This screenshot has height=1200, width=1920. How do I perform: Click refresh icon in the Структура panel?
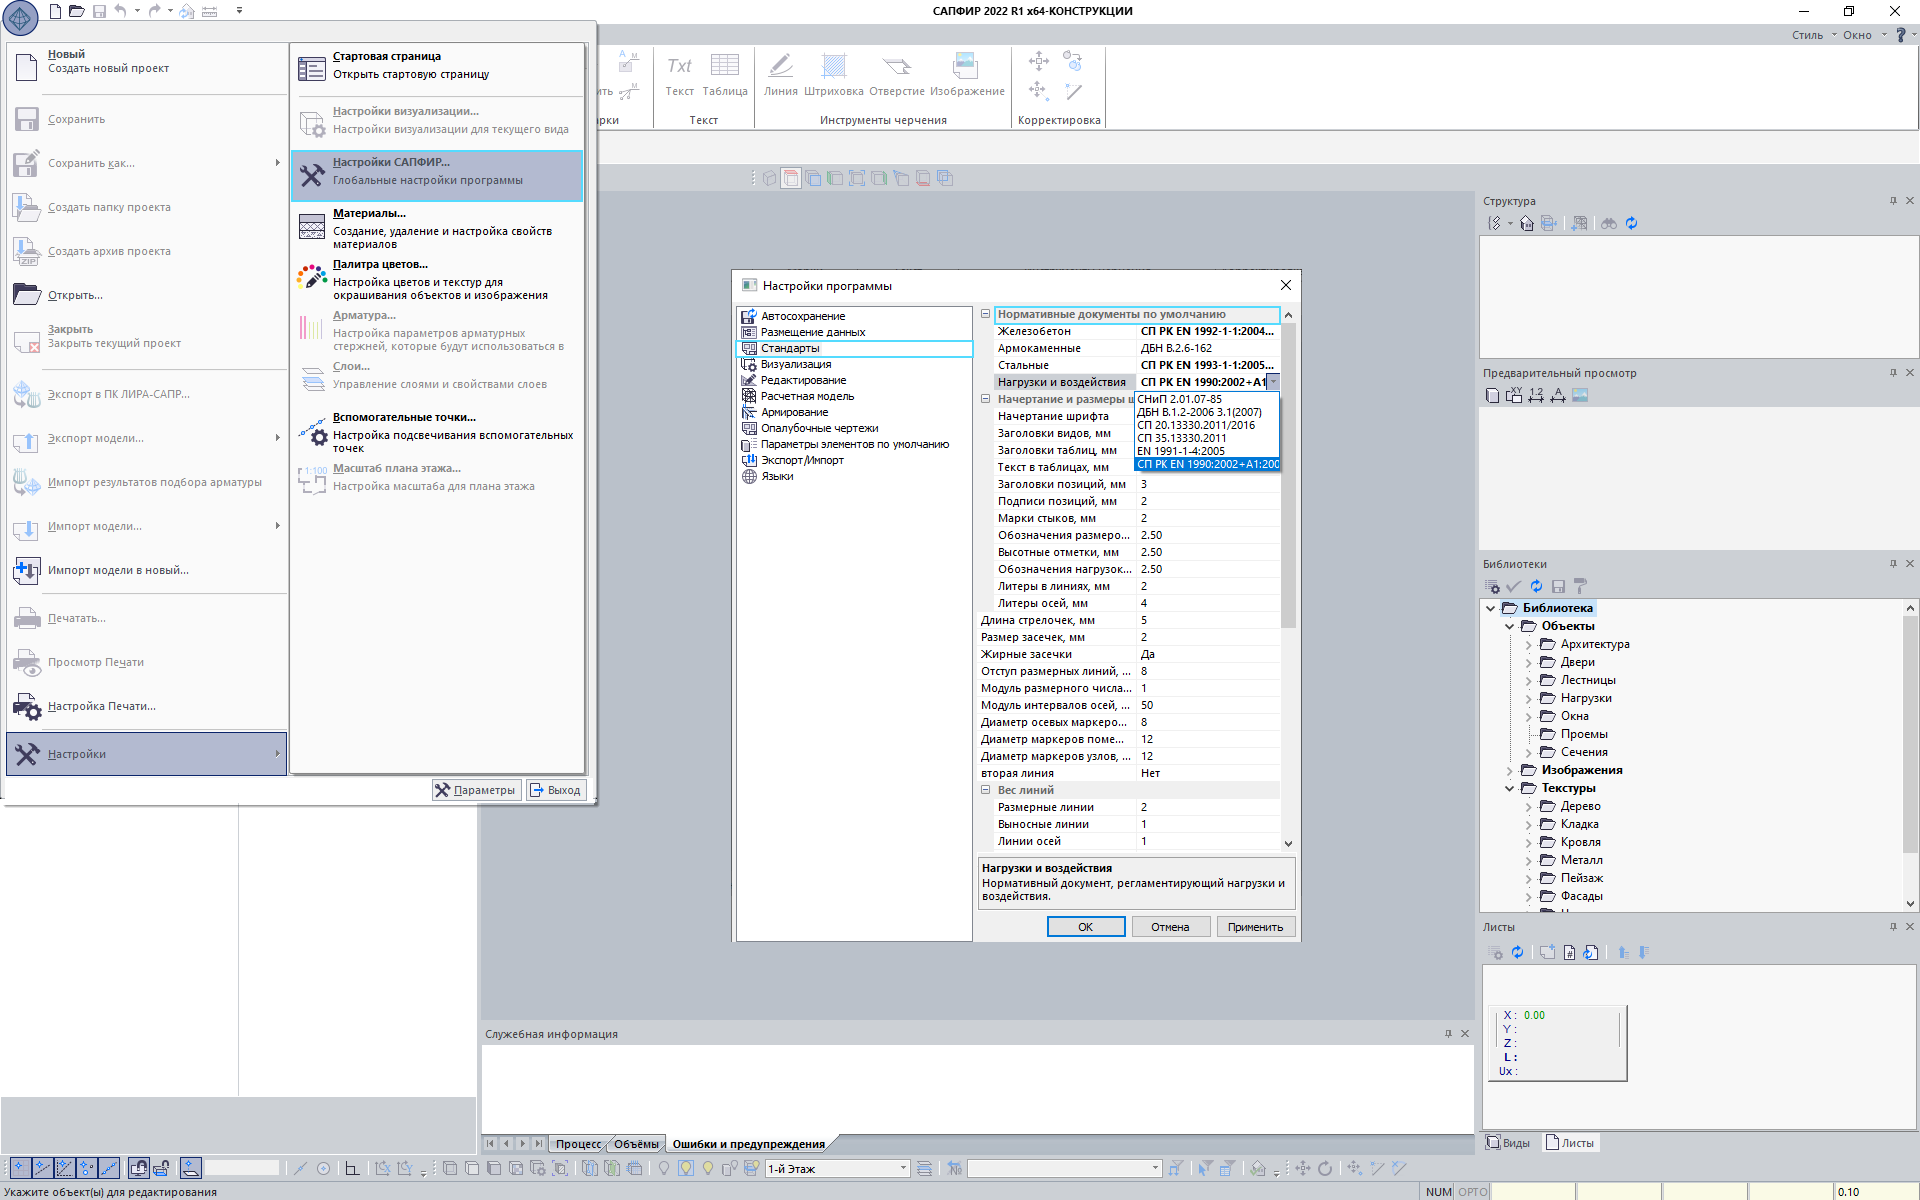pos(1631,223)
